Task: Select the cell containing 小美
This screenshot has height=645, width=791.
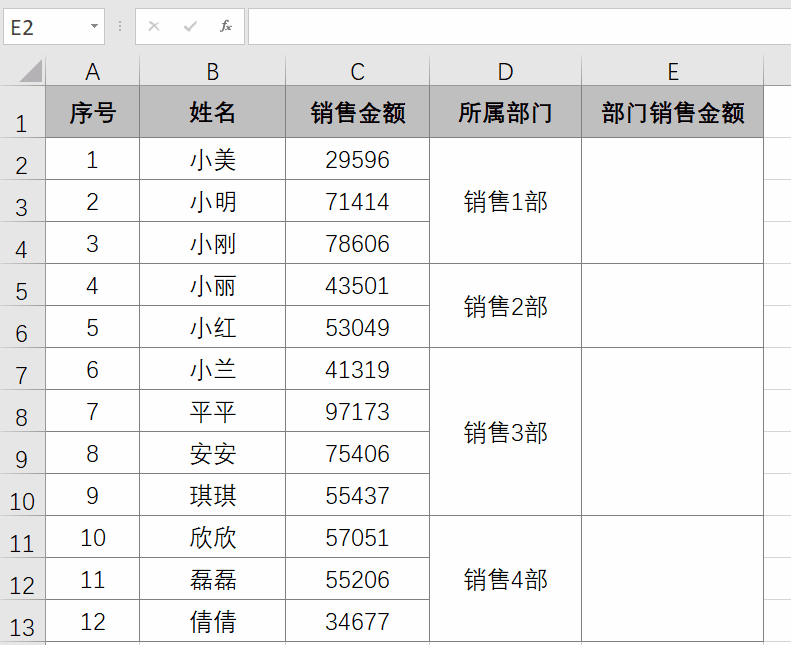Action: click(x=212, y=159)
